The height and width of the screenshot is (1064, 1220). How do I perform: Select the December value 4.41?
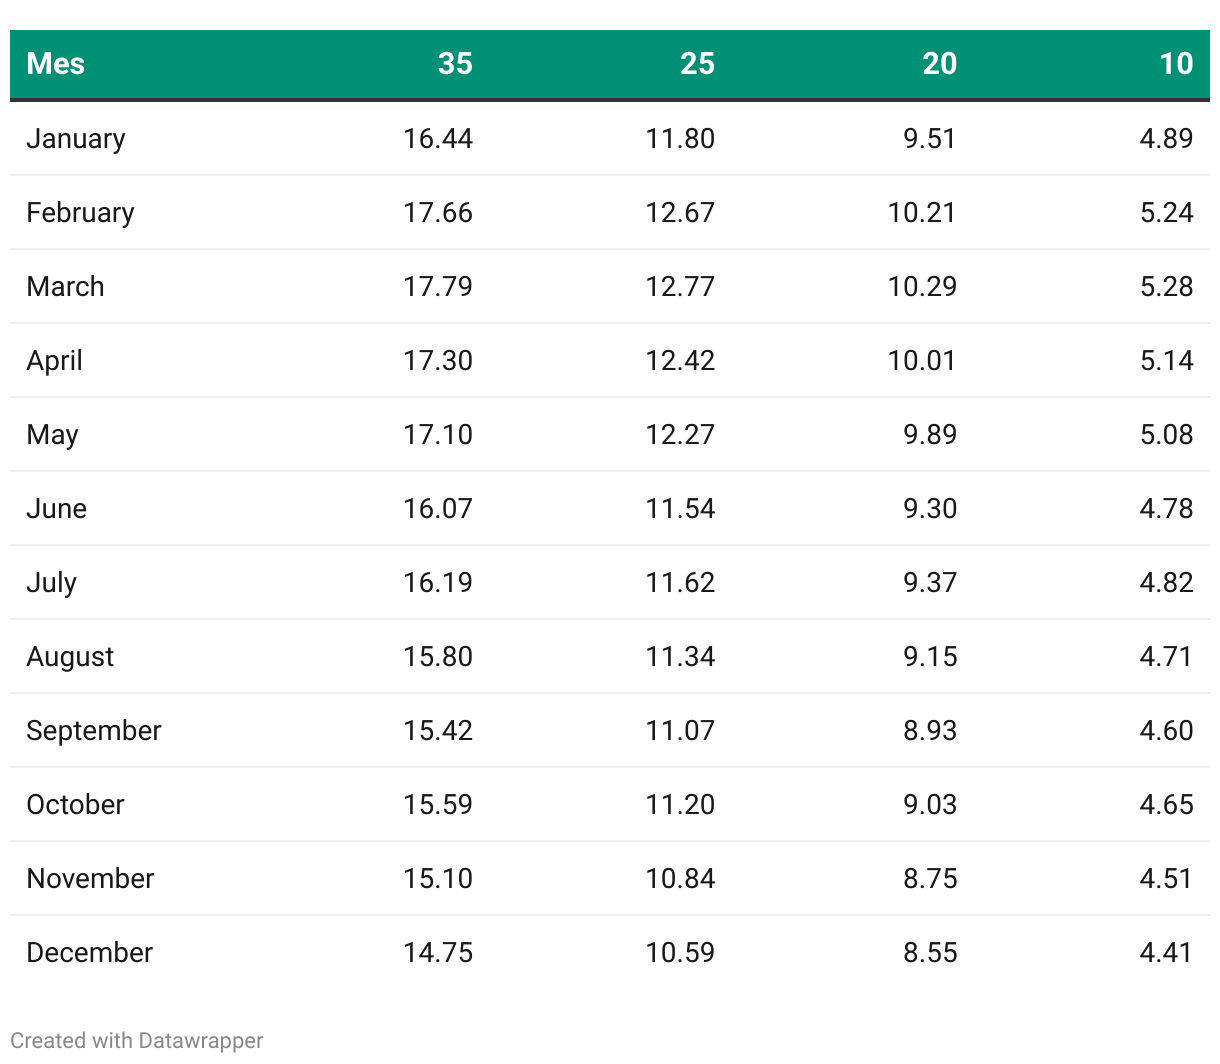point(1166,952)
